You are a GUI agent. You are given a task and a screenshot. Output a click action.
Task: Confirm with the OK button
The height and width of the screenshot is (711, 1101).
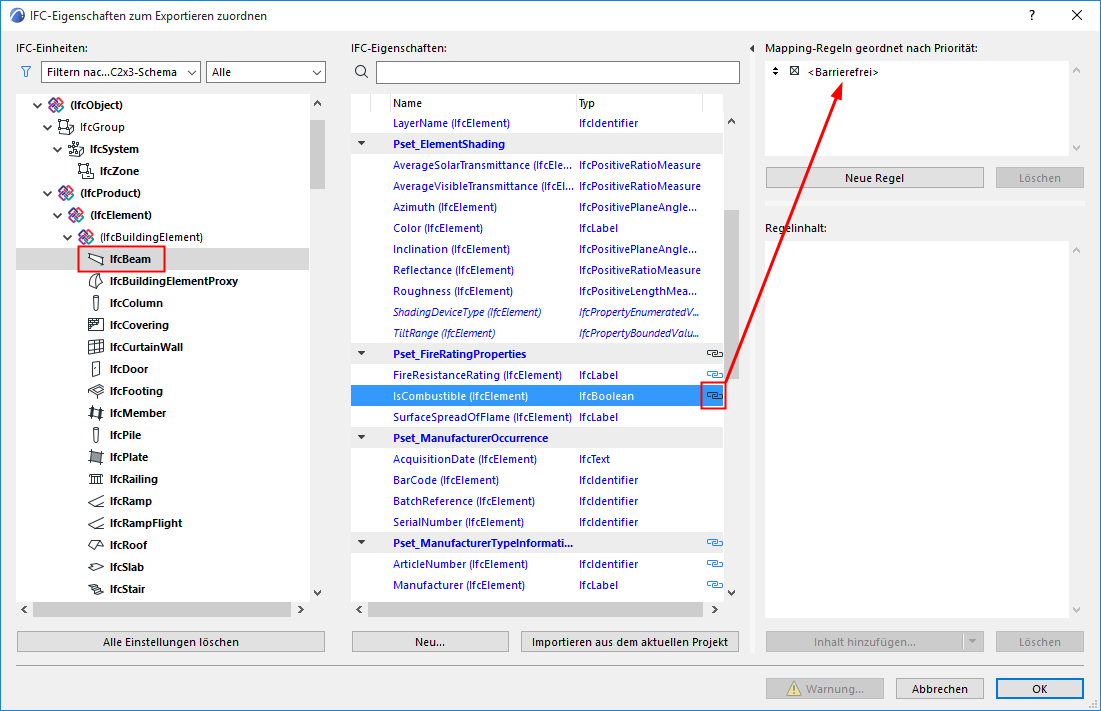[x=1039, y=689]
